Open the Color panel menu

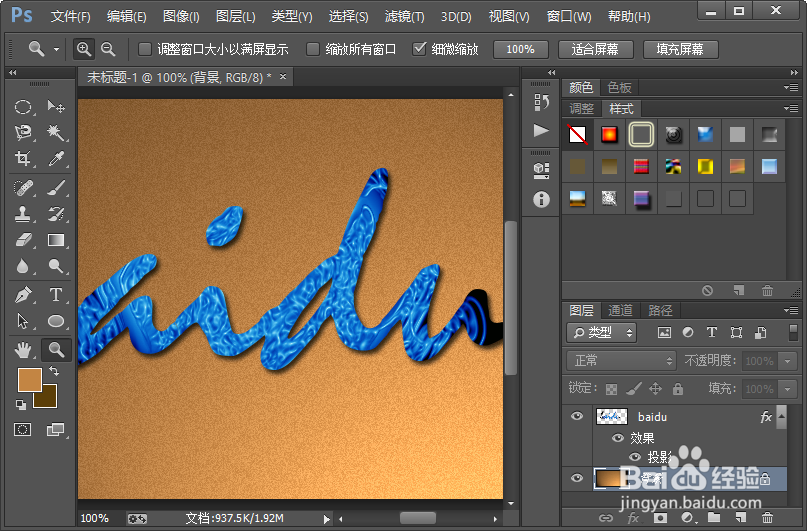click(791, 87)
